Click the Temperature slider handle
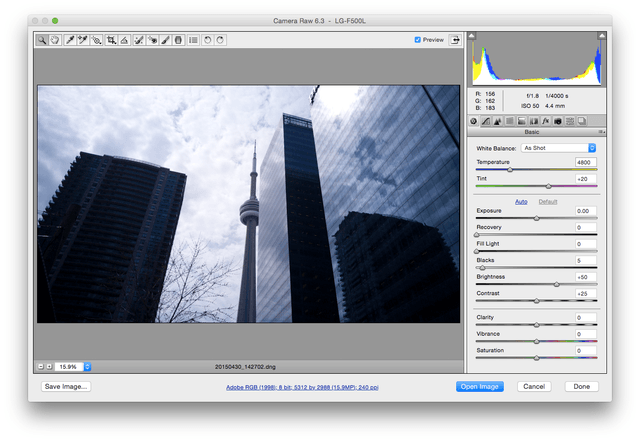The width and height of the screenshot is (640, 442). 510,170
